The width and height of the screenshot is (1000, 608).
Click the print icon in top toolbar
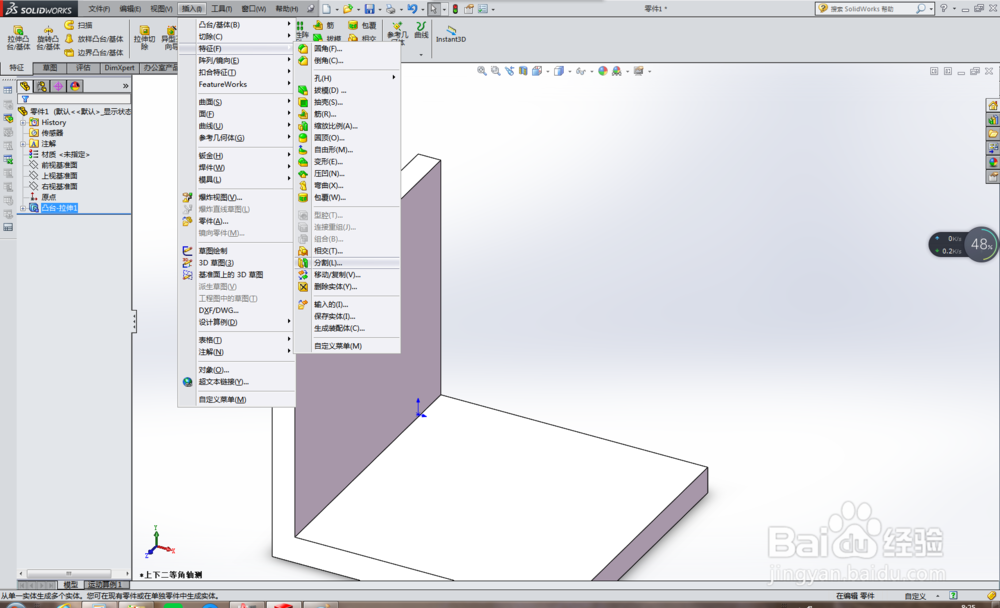tap(390, 9)
